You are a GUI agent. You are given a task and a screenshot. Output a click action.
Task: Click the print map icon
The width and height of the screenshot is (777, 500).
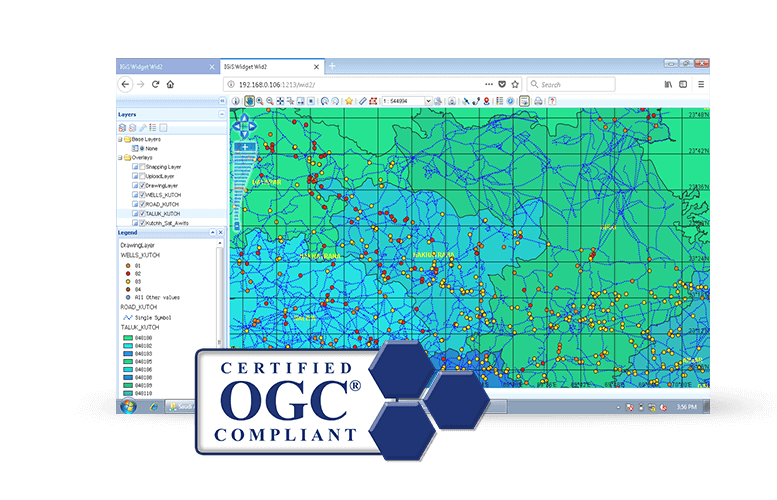[x=538, y=101]
